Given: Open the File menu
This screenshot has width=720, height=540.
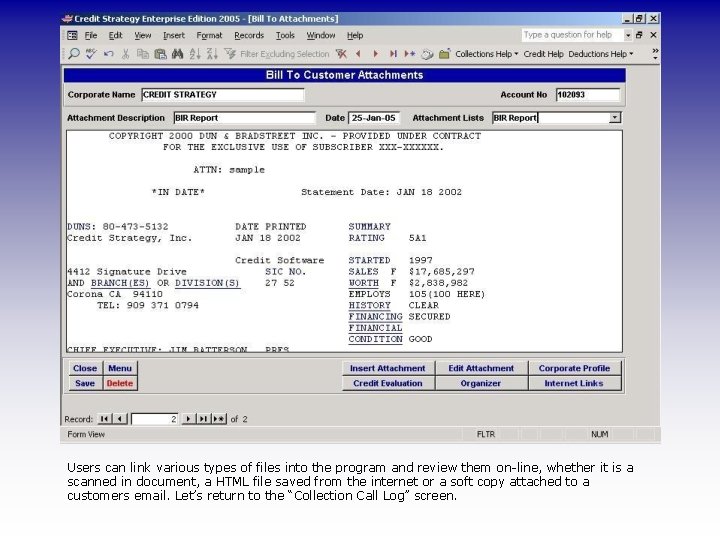Looking at the screenshot, I should point(91,35).
